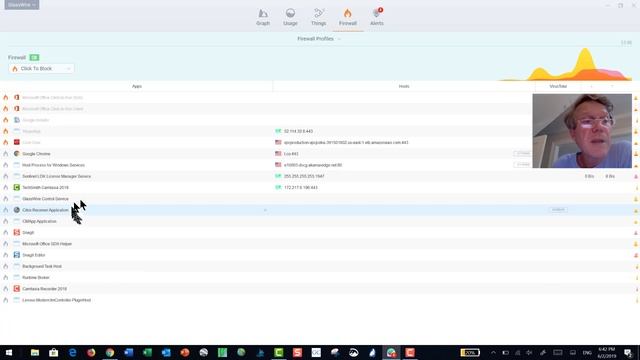Open Microsoft Word from the taskbar

coord(129,353)
